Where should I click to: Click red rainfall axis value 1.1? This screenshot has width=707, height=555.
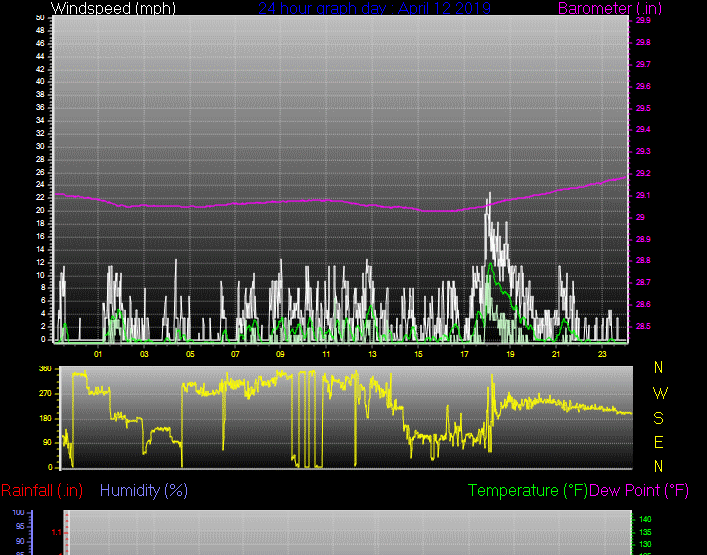click(56, 532)
